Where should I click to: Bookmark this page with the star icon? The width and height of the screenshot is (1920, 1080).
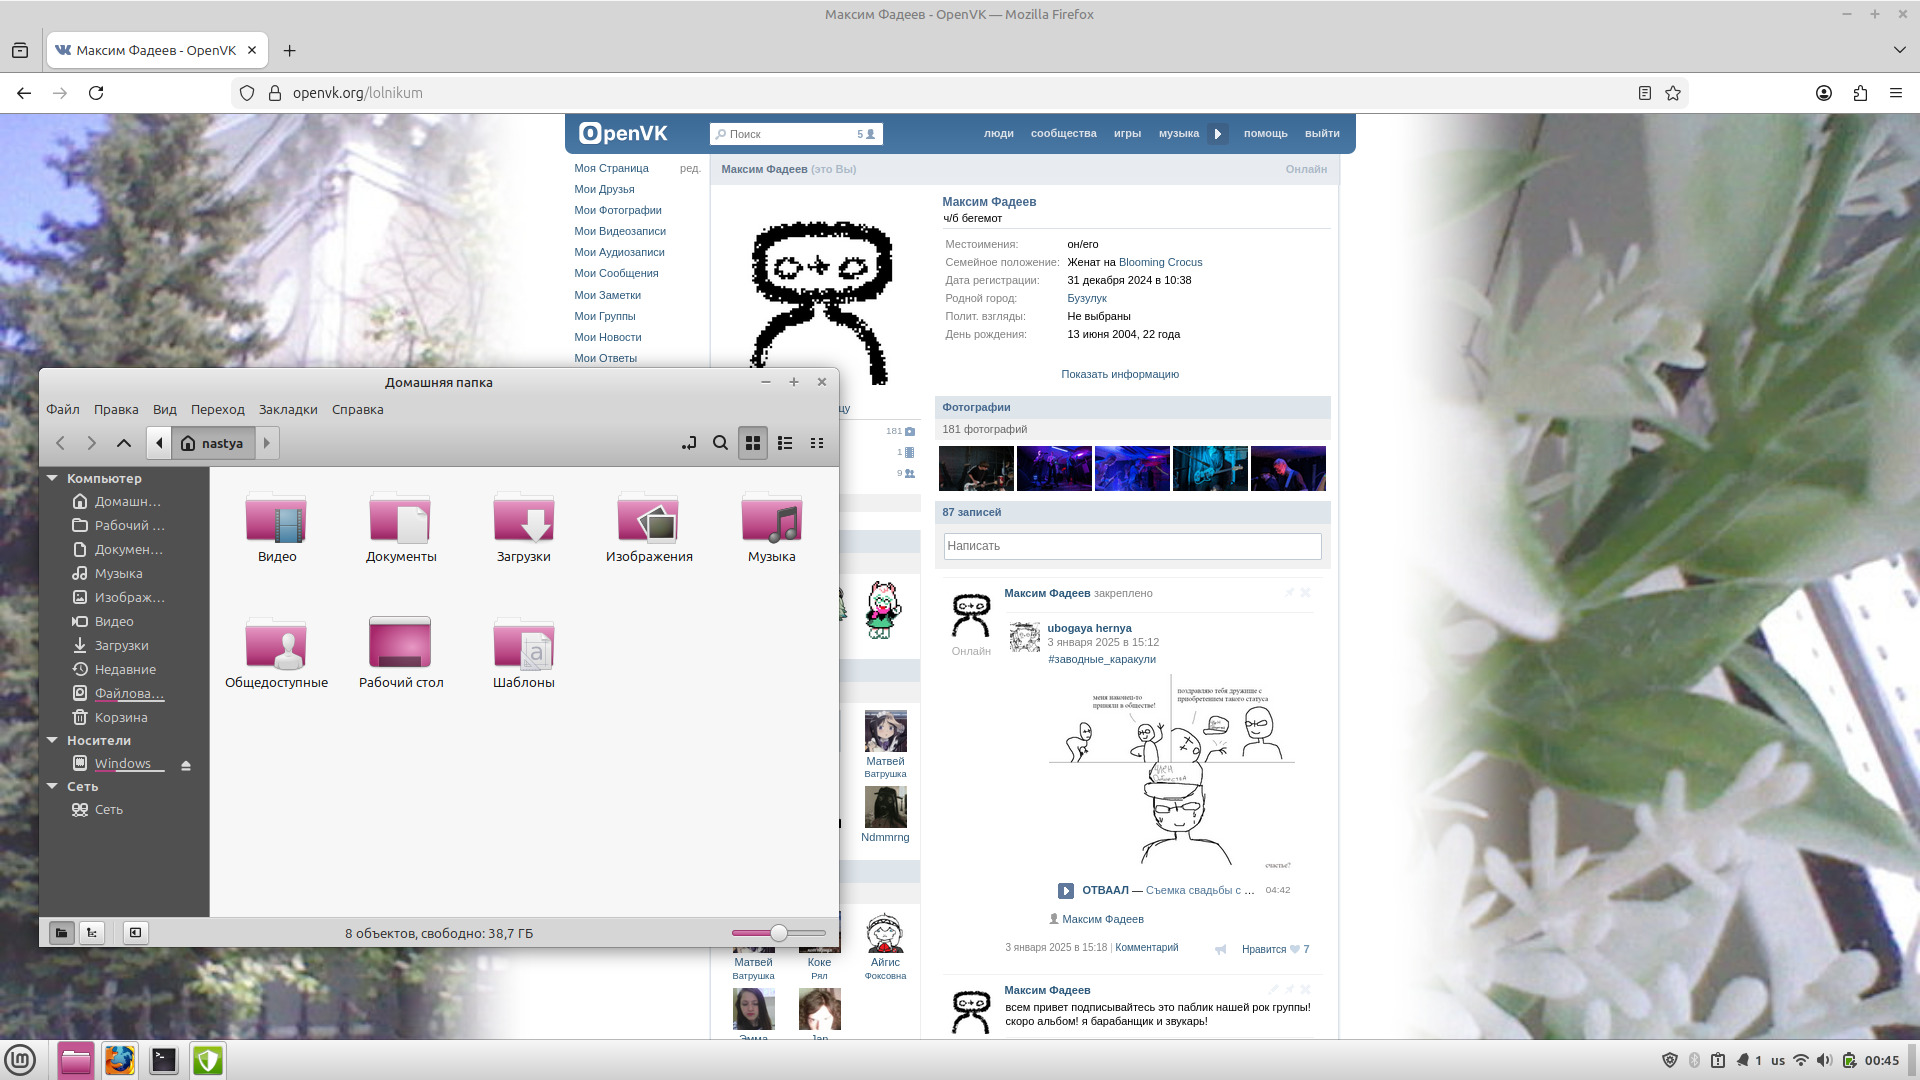1673,93
